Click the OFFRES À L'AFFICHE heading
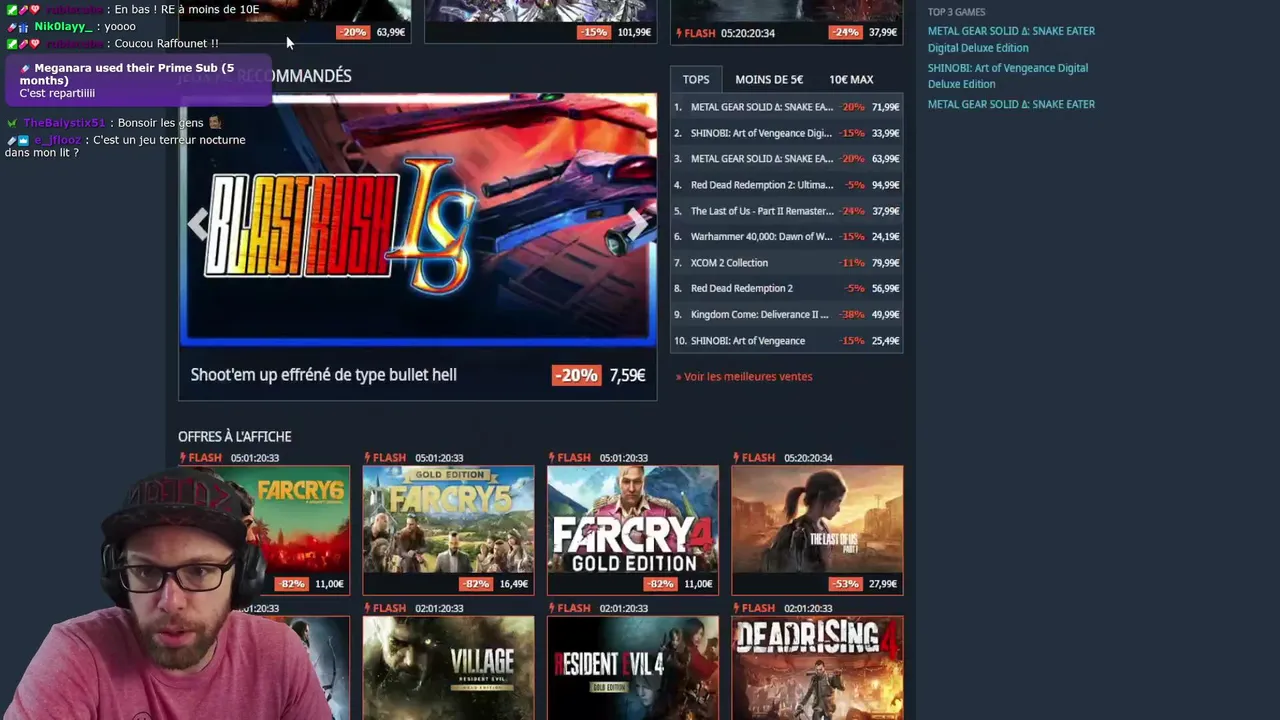The height and width of the screenshot is (720, 1280). [235, 437]
